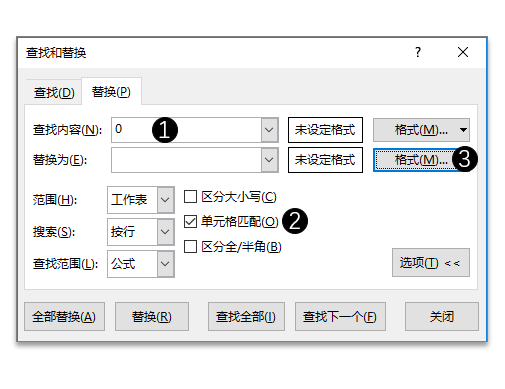Enable the 区分大小写(C) checkbox
The height and width of the screenshot is (389, 505).
tap(190, 197)
